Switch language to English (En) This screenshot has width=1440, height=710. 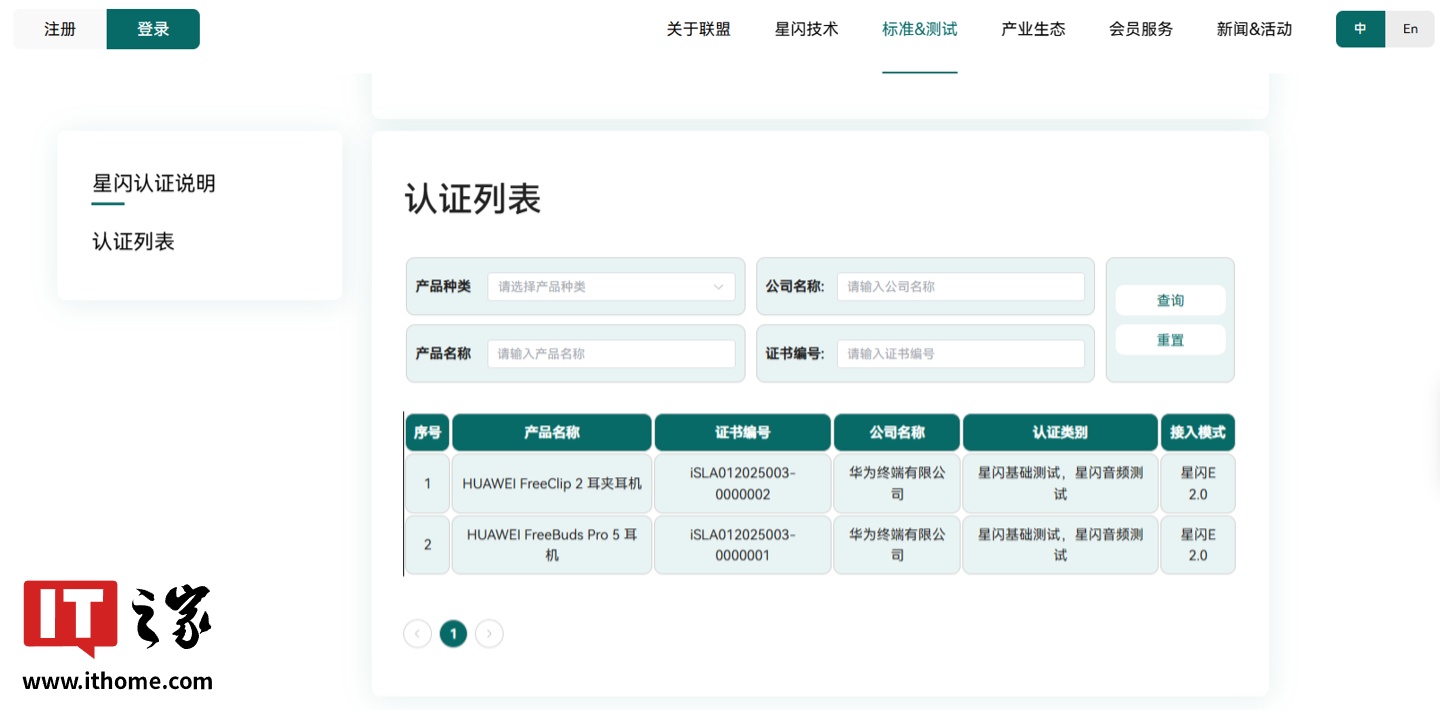point(1410,29)
